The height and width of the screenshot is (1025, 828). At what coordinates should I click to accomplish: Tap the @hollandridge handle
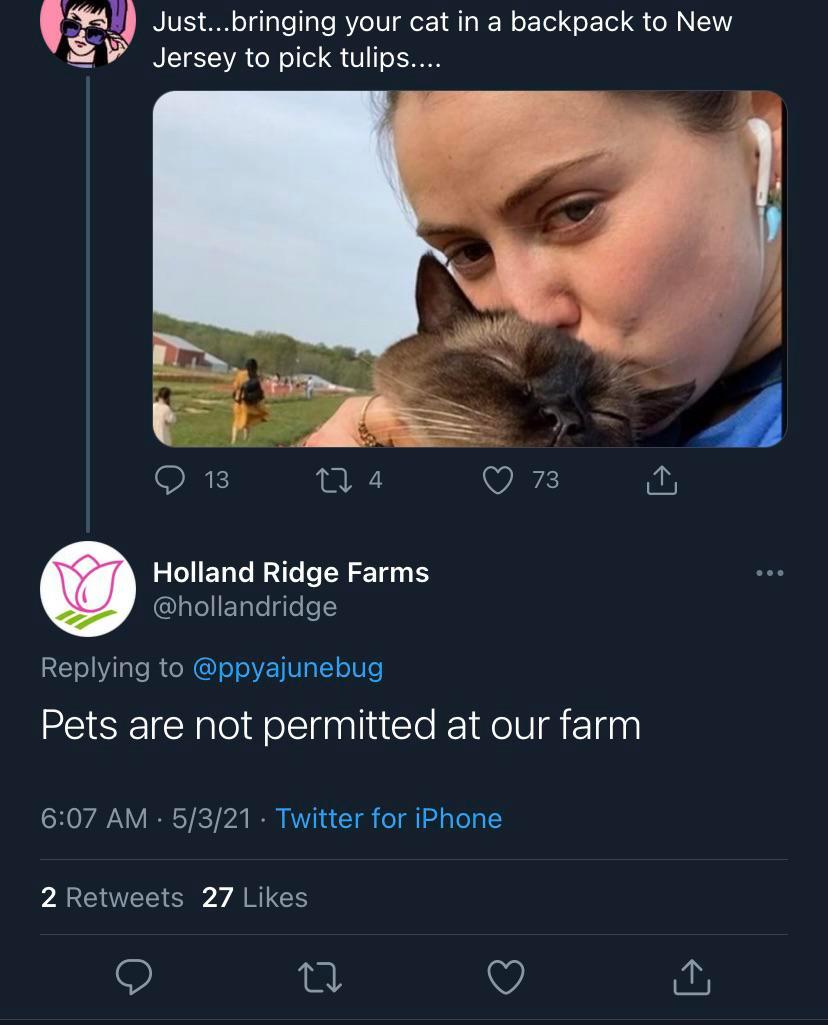point(244,607)
